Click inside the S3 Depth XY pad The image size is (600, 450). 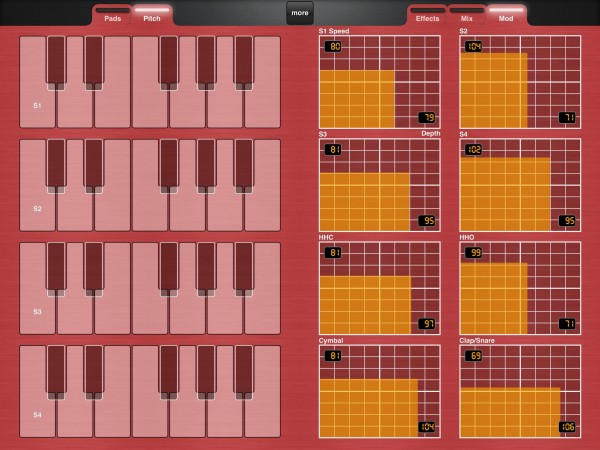[x=380, y=185]
